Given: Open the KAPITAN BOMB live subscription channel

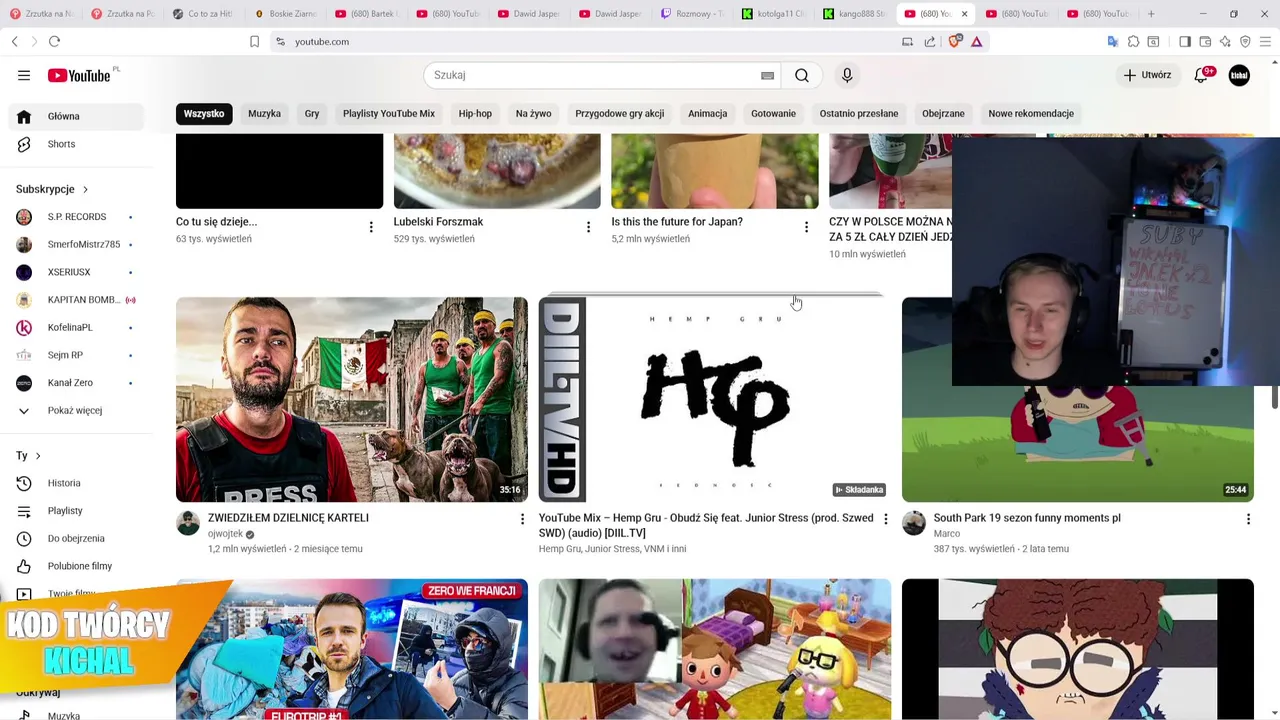Looking at the screenshot, I should click(x=76, y=300).
